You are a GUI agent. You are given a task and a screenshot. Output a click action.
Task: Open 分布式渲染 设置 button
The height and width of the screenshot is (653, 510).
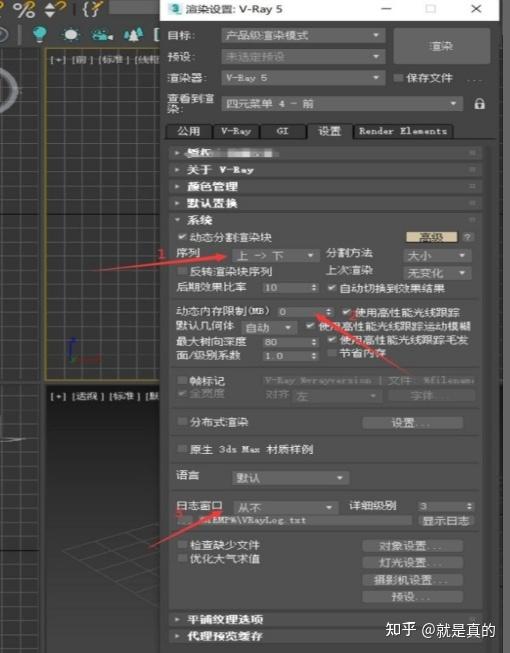(x=412, y=423)
